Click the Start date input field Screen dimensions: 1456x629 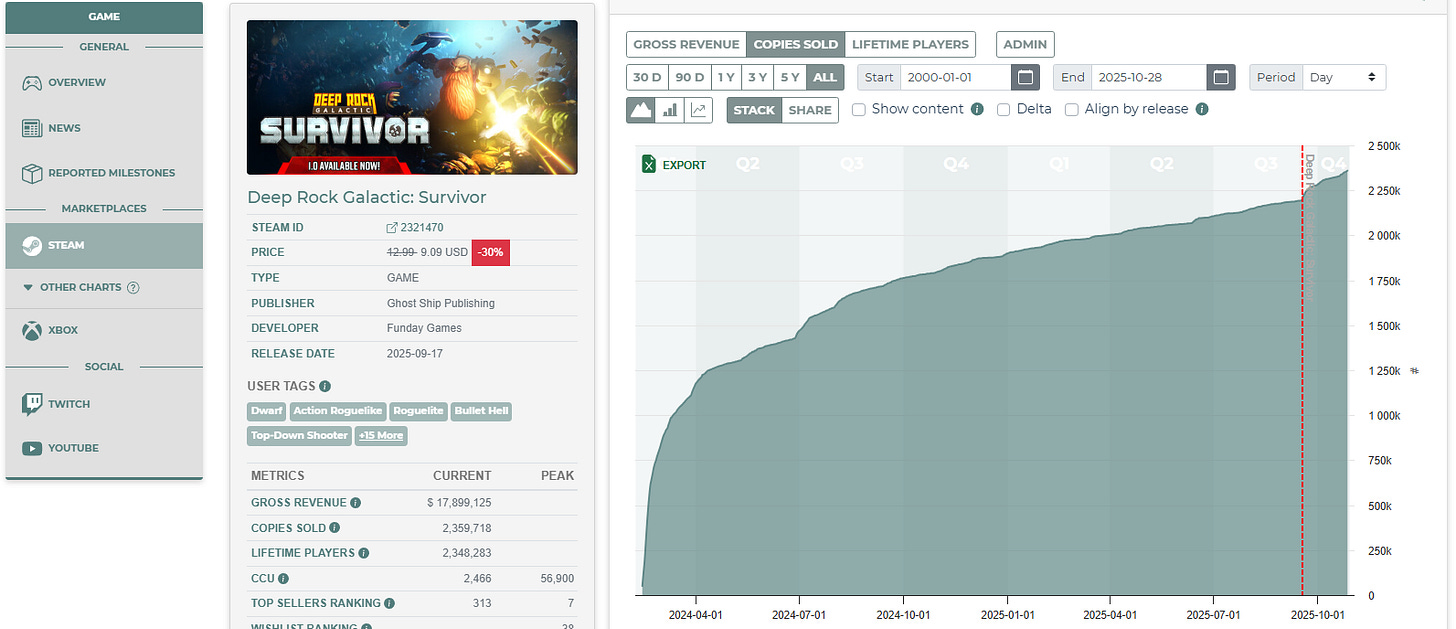coord(956,77)
